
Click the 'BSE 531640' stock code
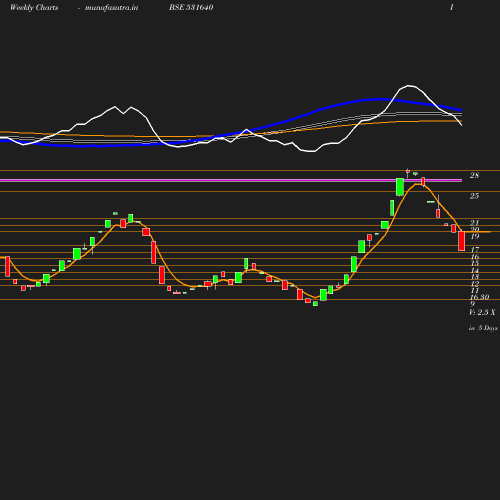tap(191, 7)
